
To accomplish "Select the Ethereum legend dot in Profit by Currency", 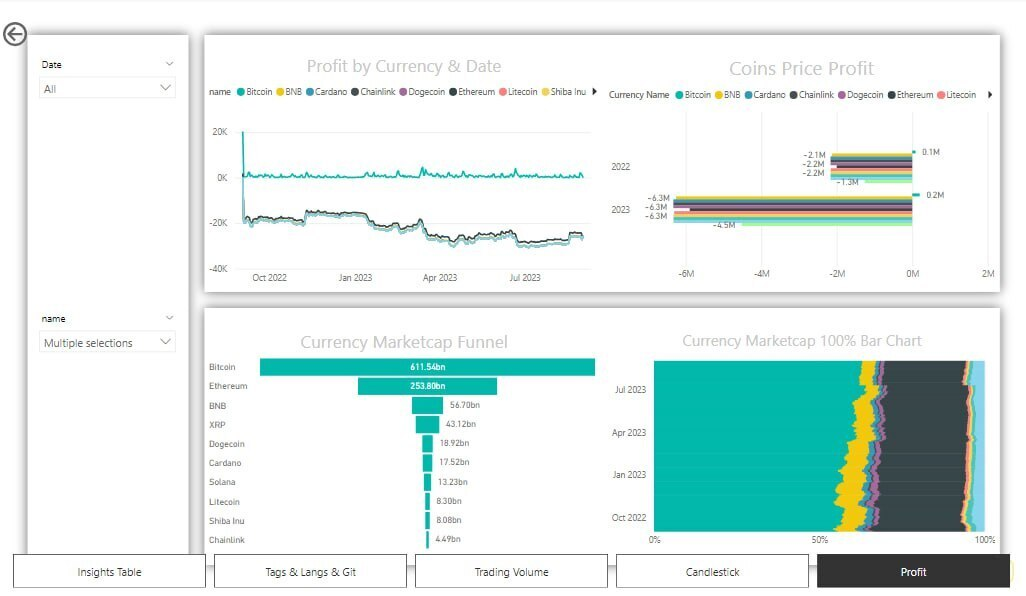I will [x=453, y=91].
